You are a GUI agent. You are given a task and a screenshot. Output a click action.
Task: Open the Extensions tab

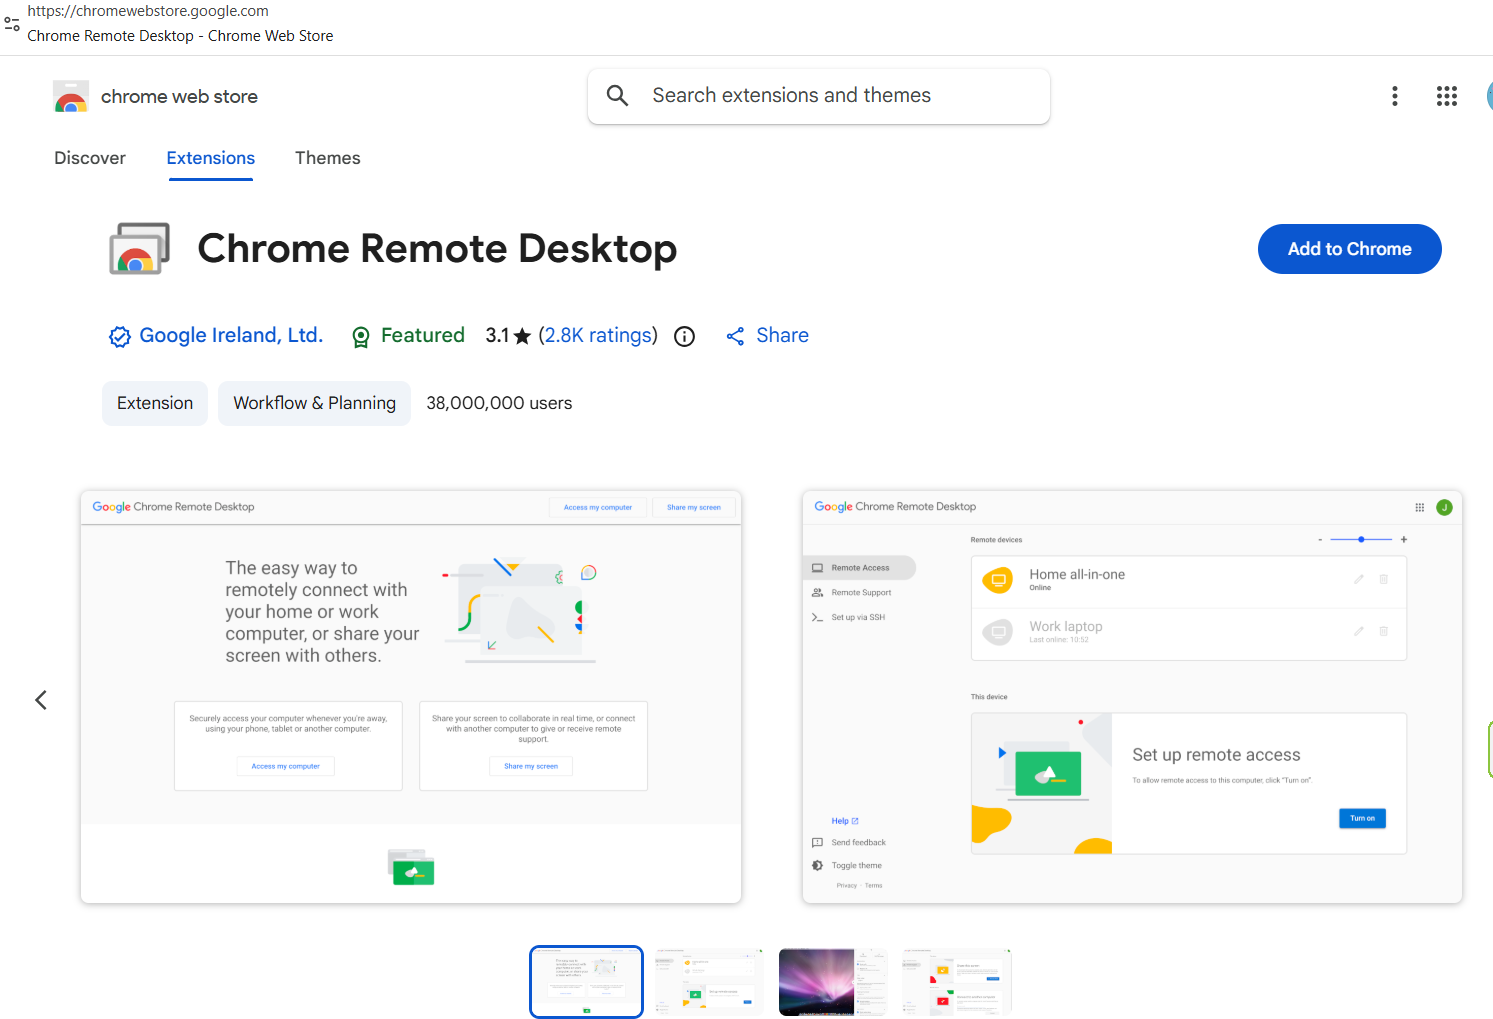coord(211,158)
